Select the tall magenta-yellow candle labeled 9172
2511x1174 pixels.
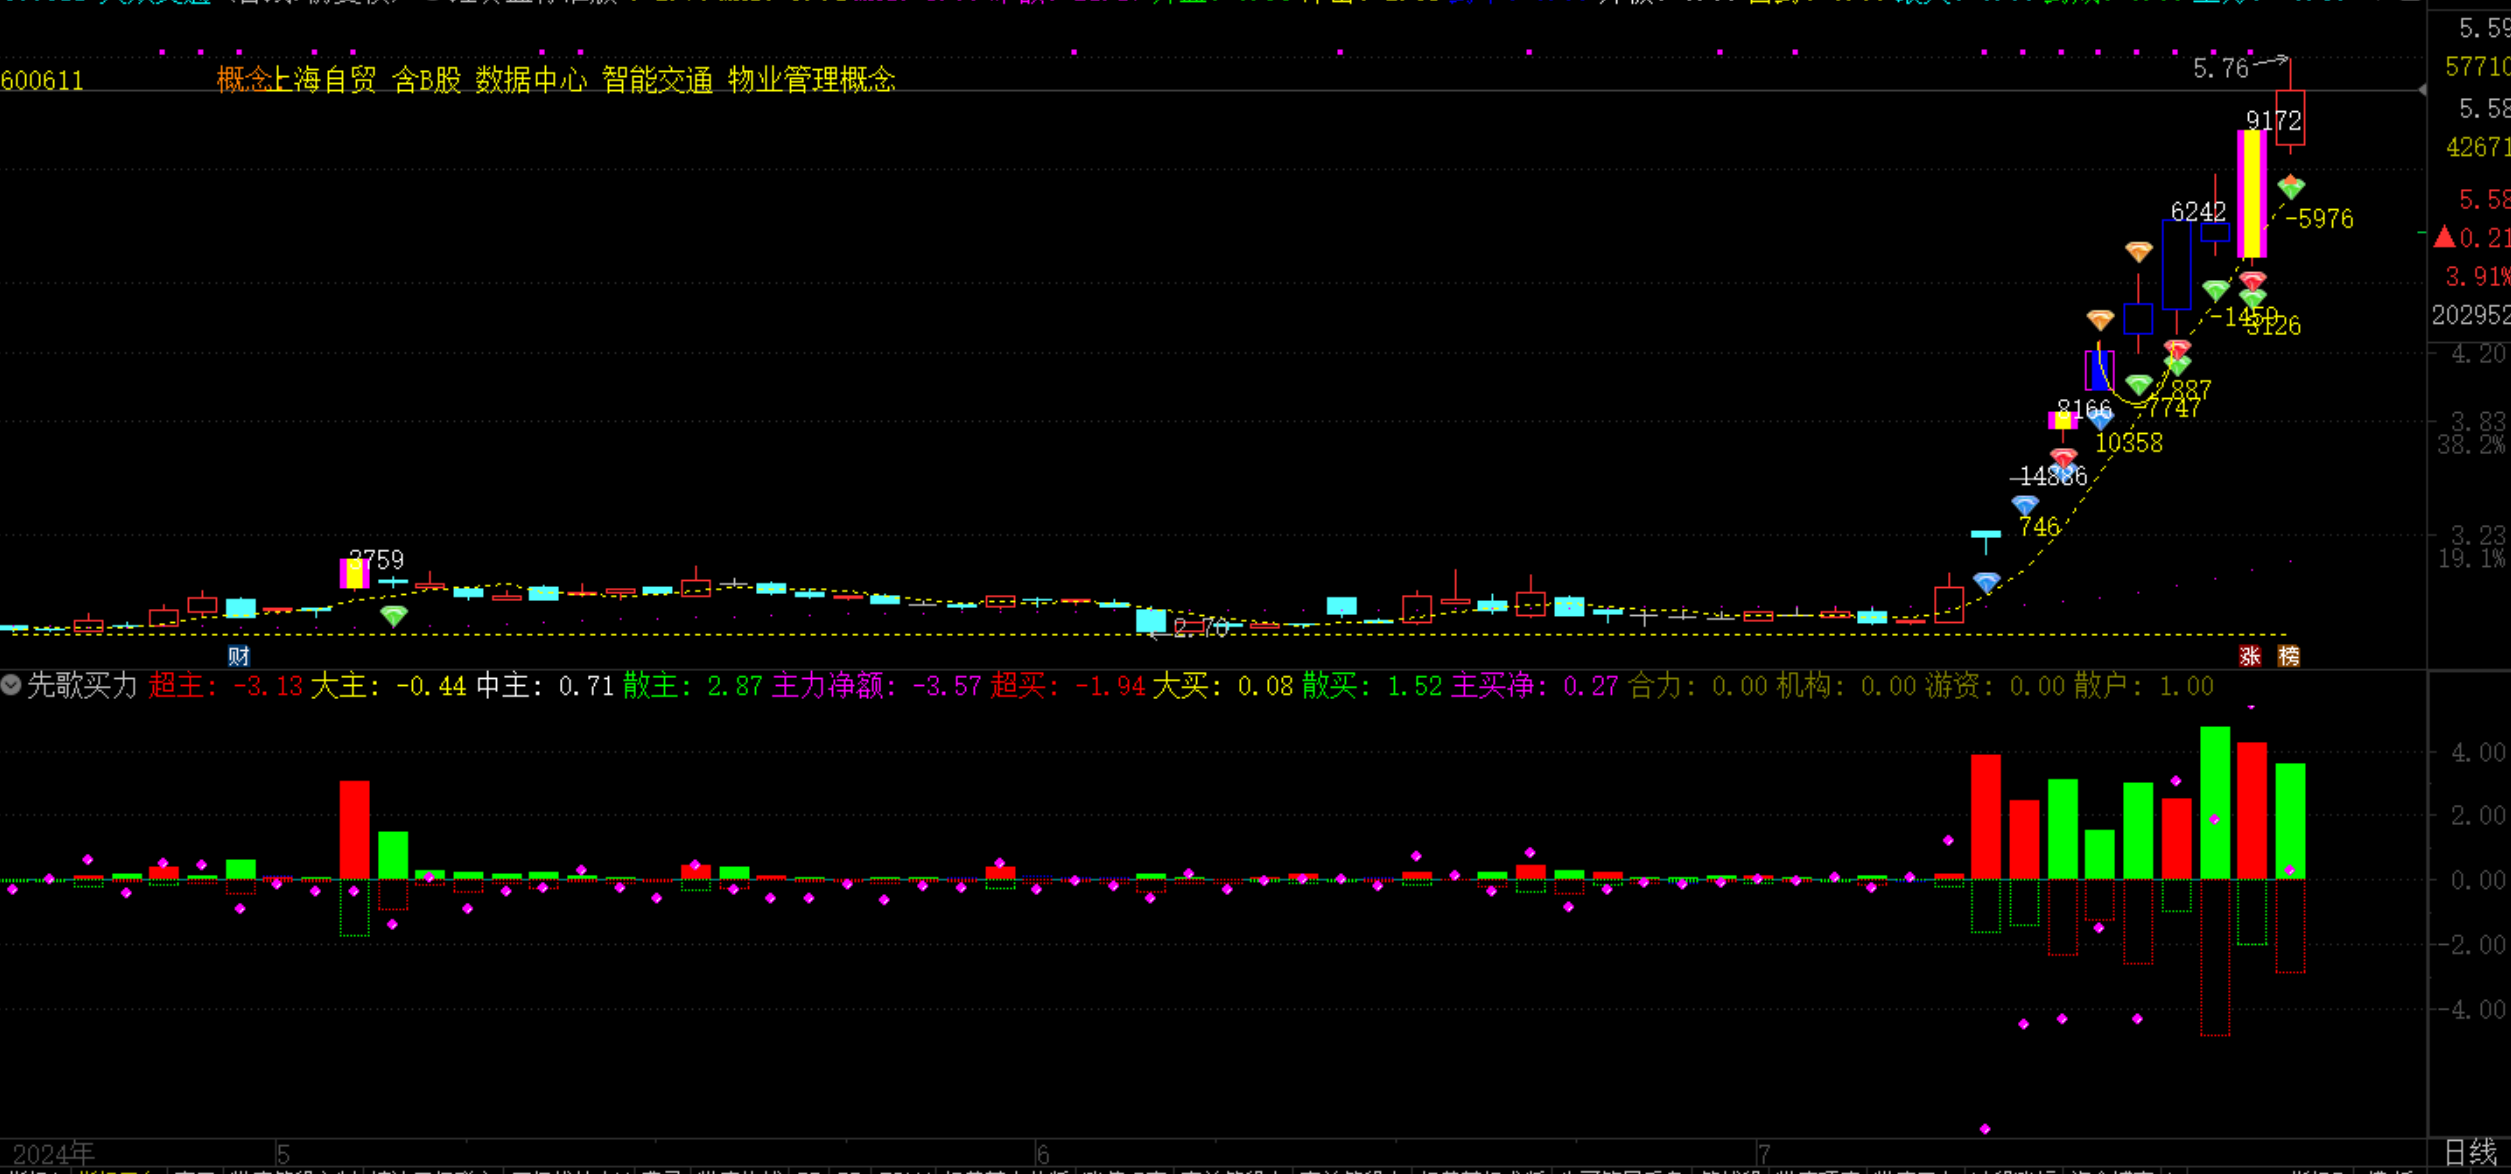[2252, 194]
